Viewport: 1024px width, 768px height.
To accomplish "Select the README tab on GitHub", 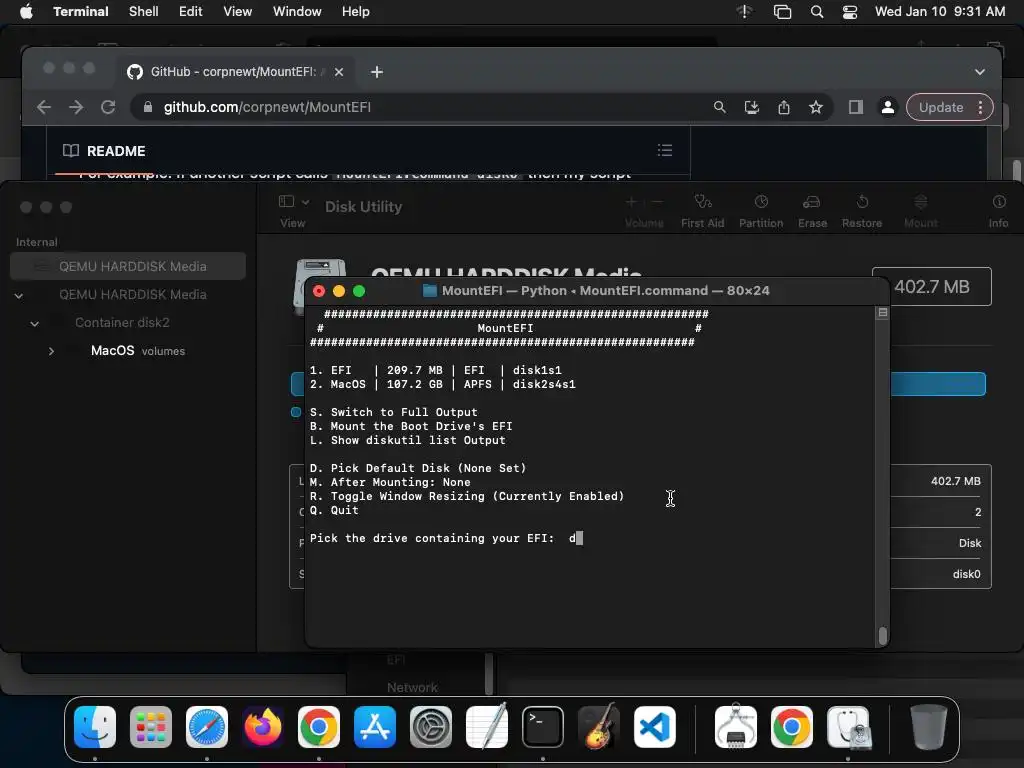I will tap(104, 151).
